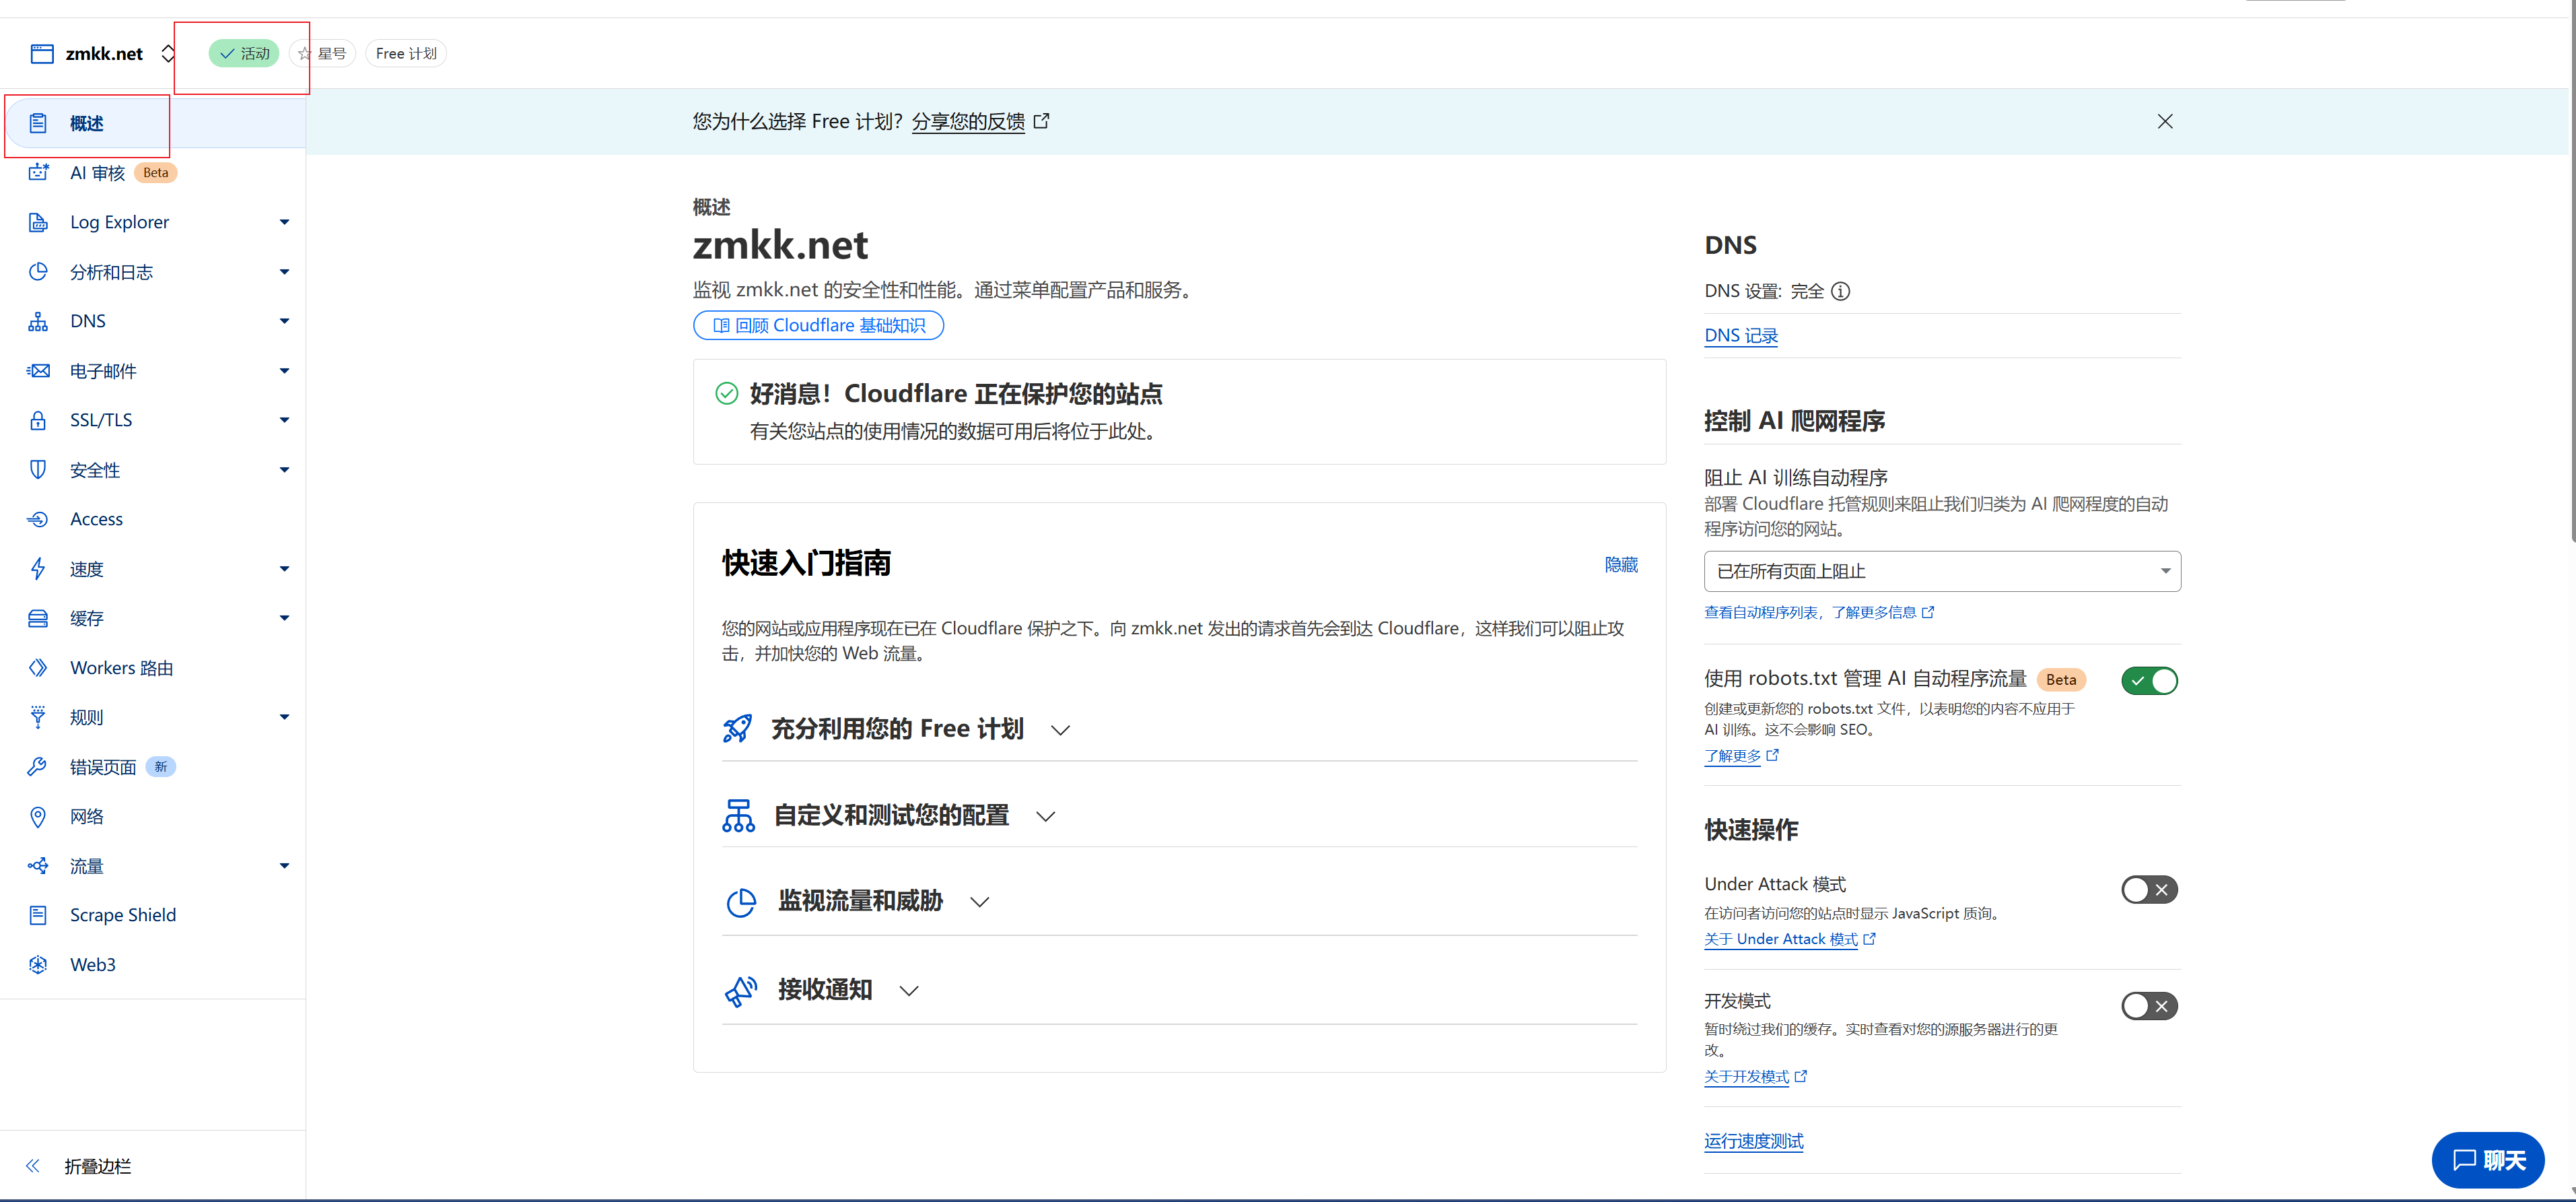Expand 接收通知 section chevron
Image resolution: width=2576 pixels, height=1202 pixels.
(x=909, y=991)
